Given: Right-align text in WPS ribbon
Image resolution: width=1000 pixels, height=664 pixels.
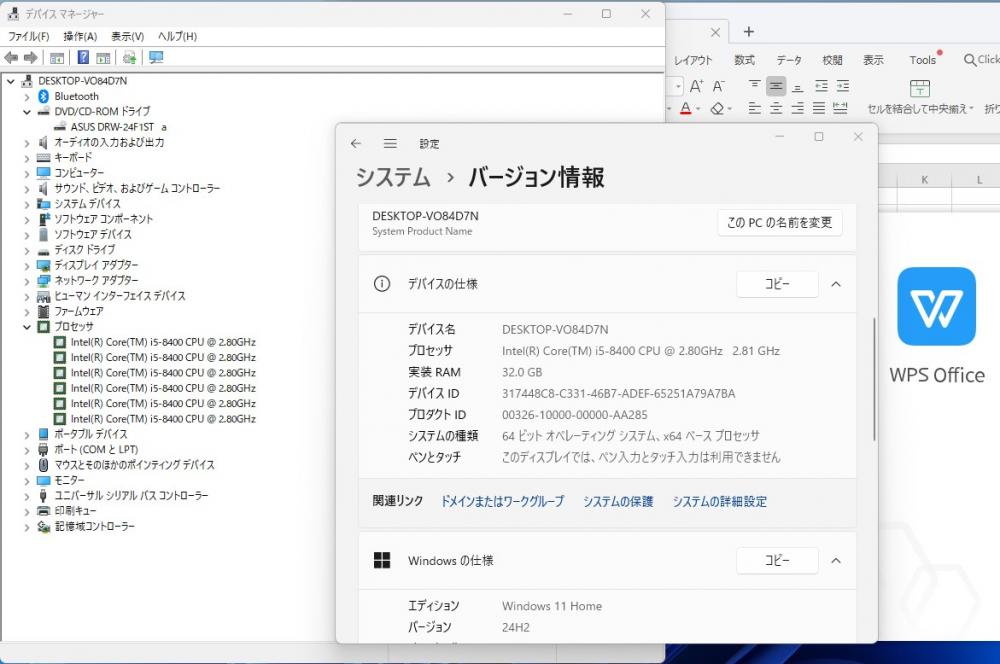Looking at the screenshot, I should (x=797, y=108).
